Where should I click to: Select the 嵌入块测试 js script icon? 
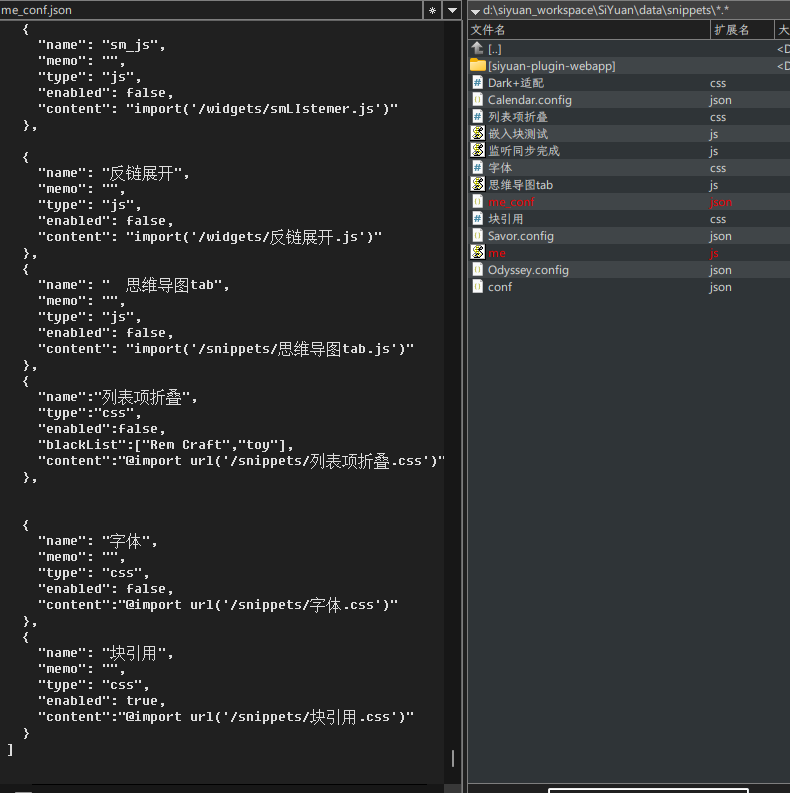[x=477, y=133]
